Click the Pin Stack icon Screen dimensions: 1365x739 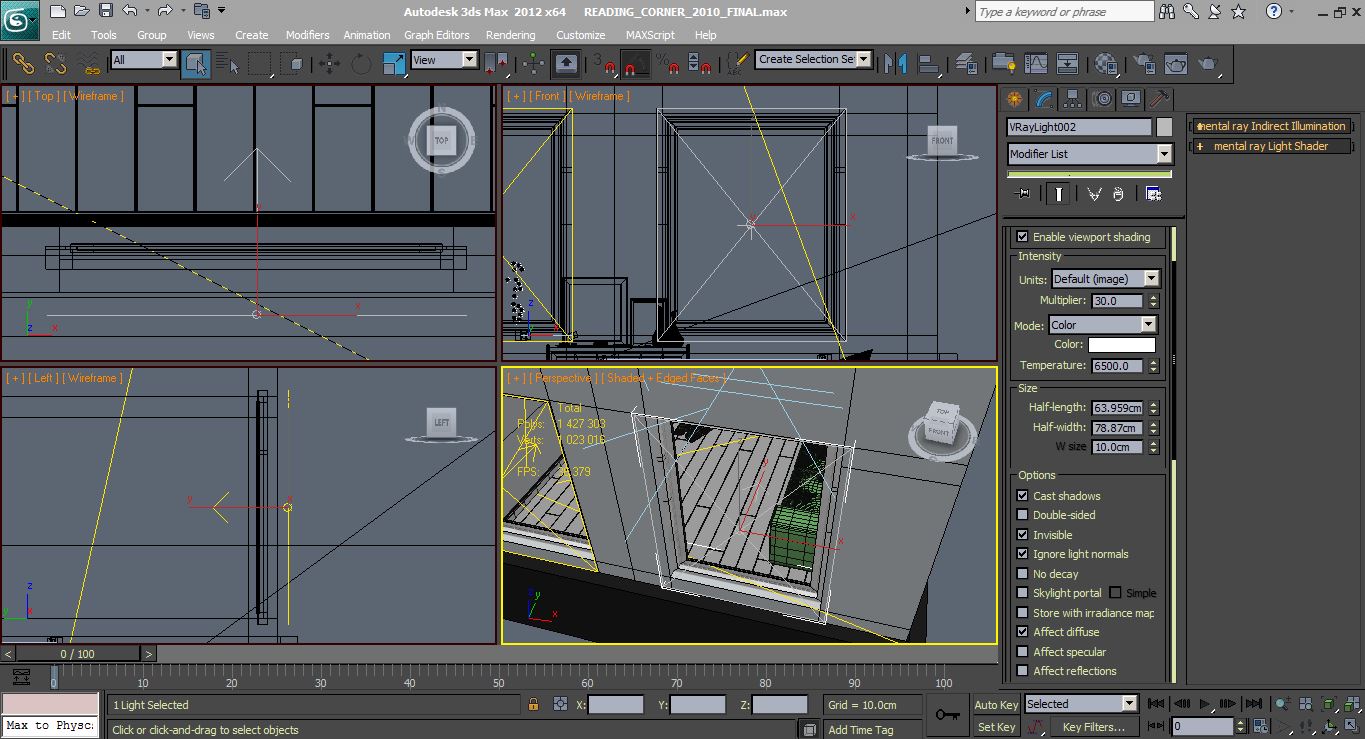tap(1021, 194)
